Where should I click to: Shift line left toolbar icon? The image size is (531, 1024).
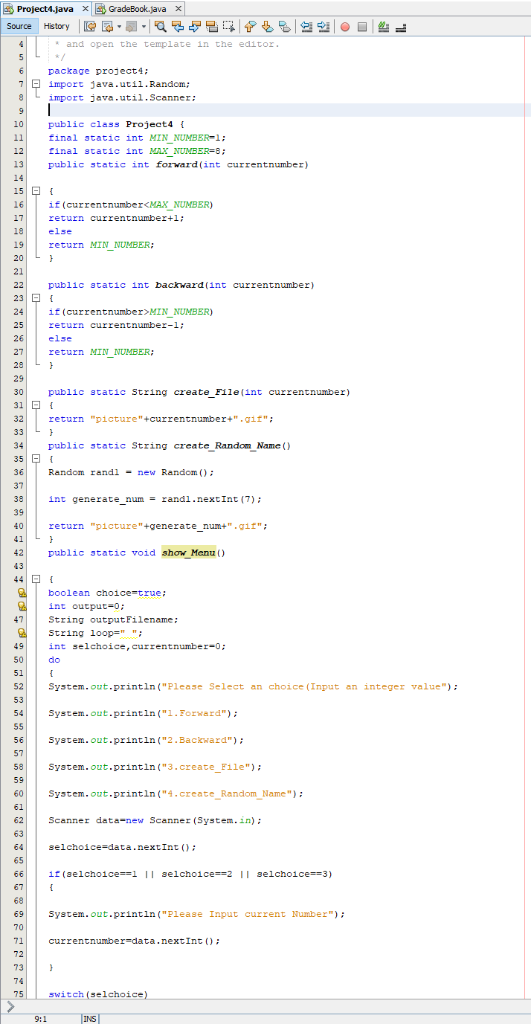[x=306, y=26]
